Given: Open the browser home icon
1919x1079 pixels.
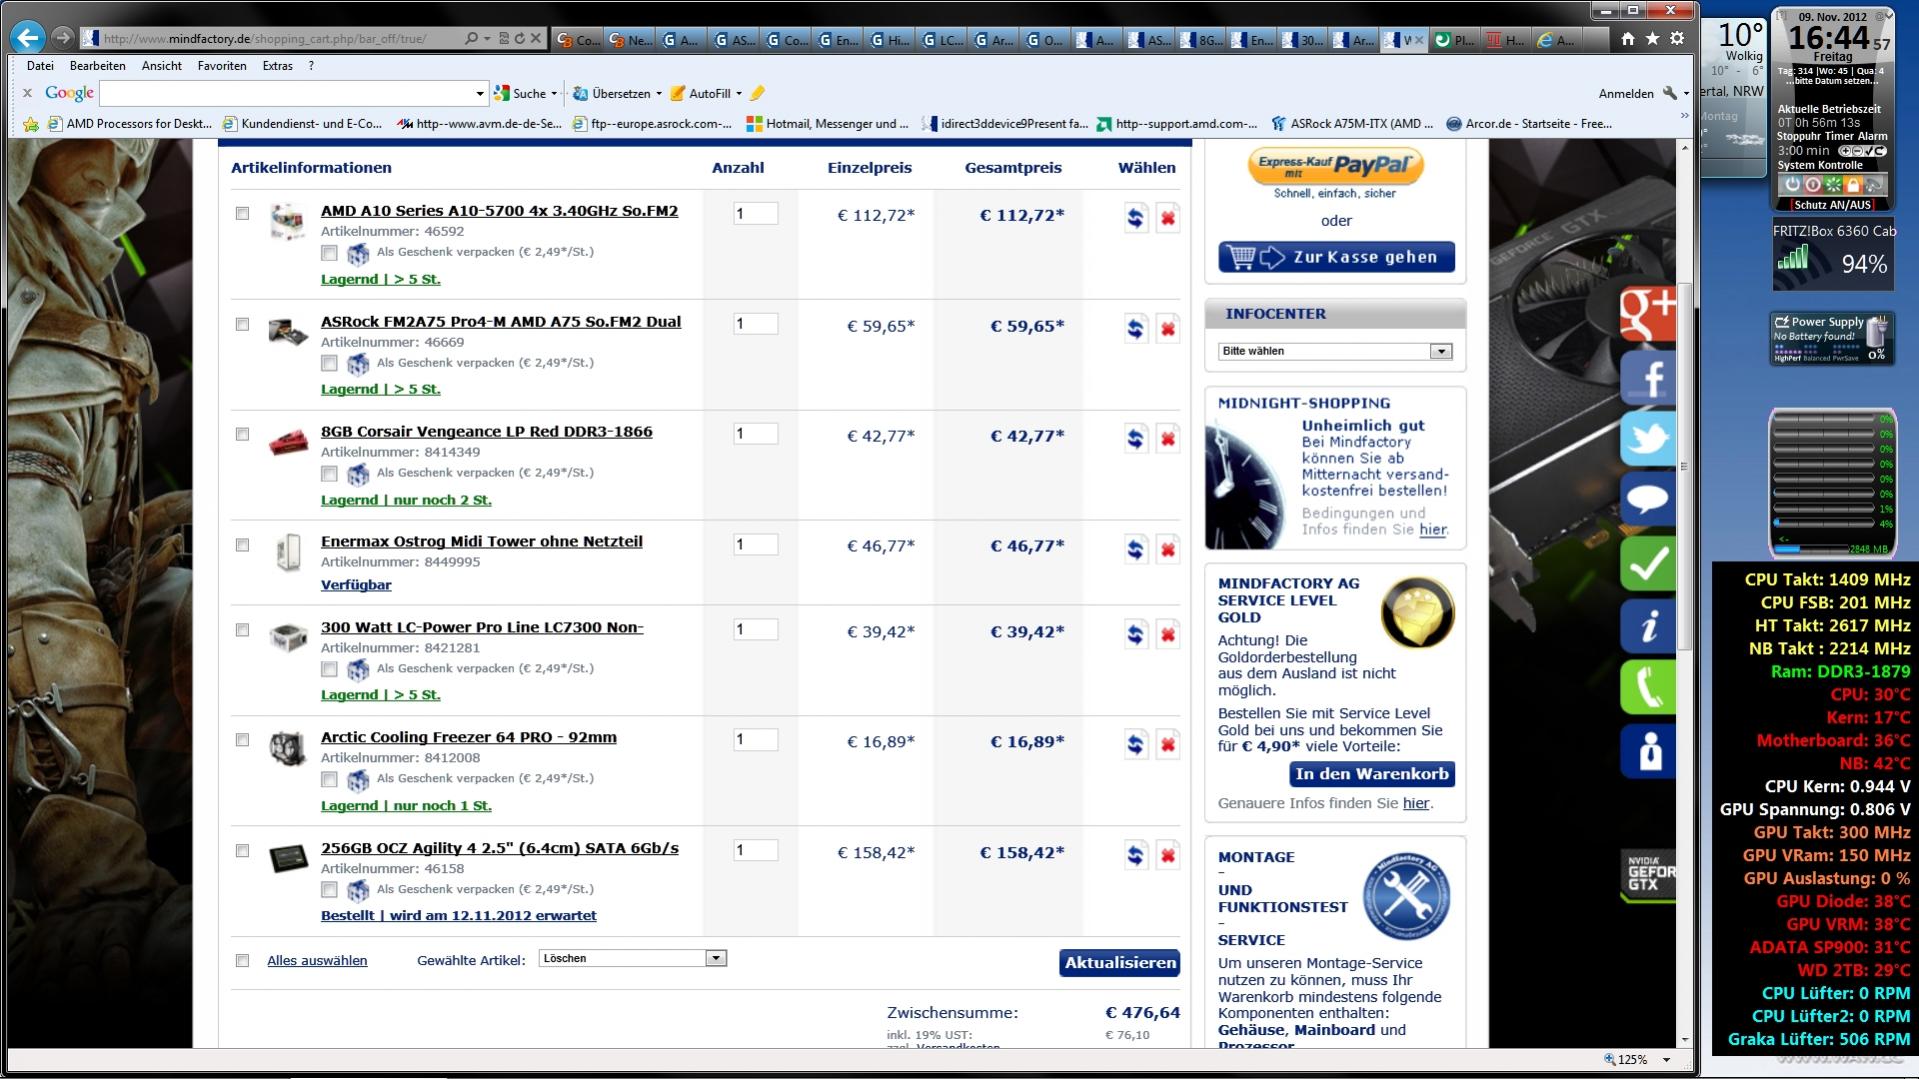Looking at the screenshot, I should point(1628,38).
